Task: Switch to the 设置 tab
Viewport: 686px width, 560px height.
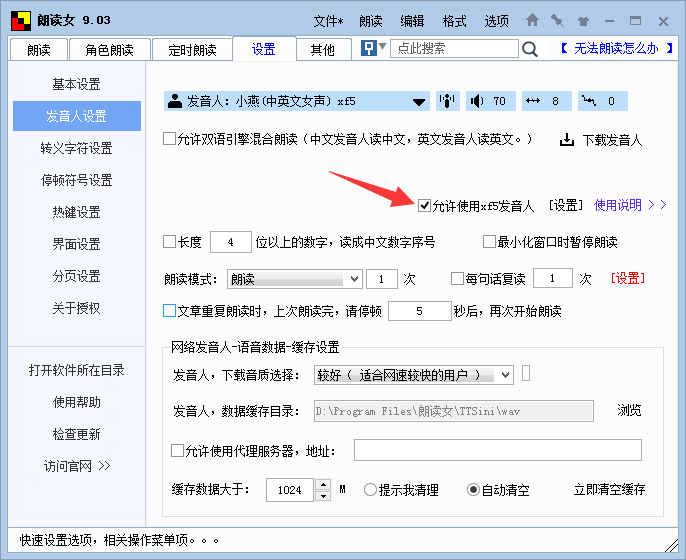Action: [264, 49]
